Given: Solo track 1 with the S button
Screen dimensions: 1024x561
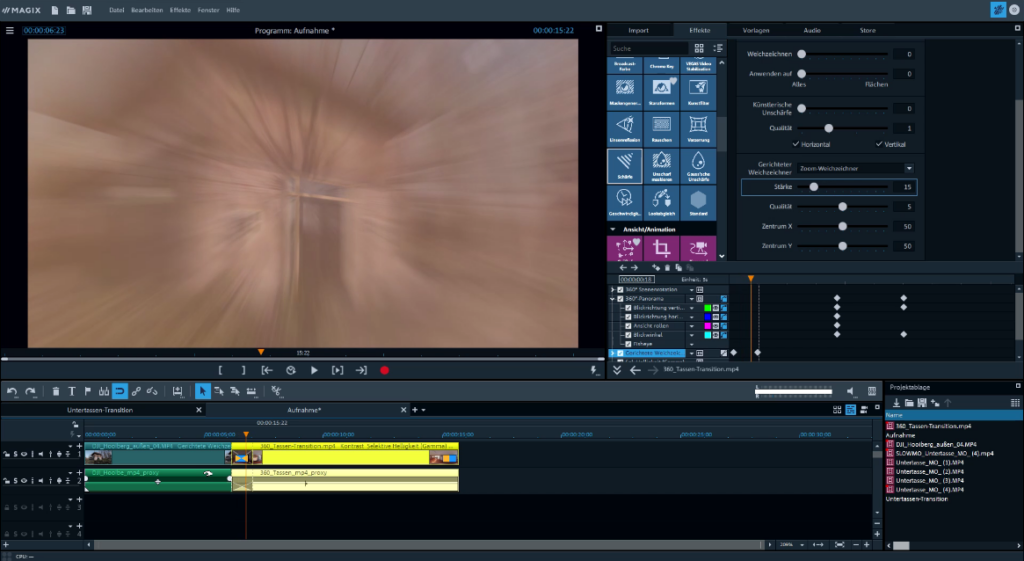Looking at the screenshot, I should (x=16, y=454).
